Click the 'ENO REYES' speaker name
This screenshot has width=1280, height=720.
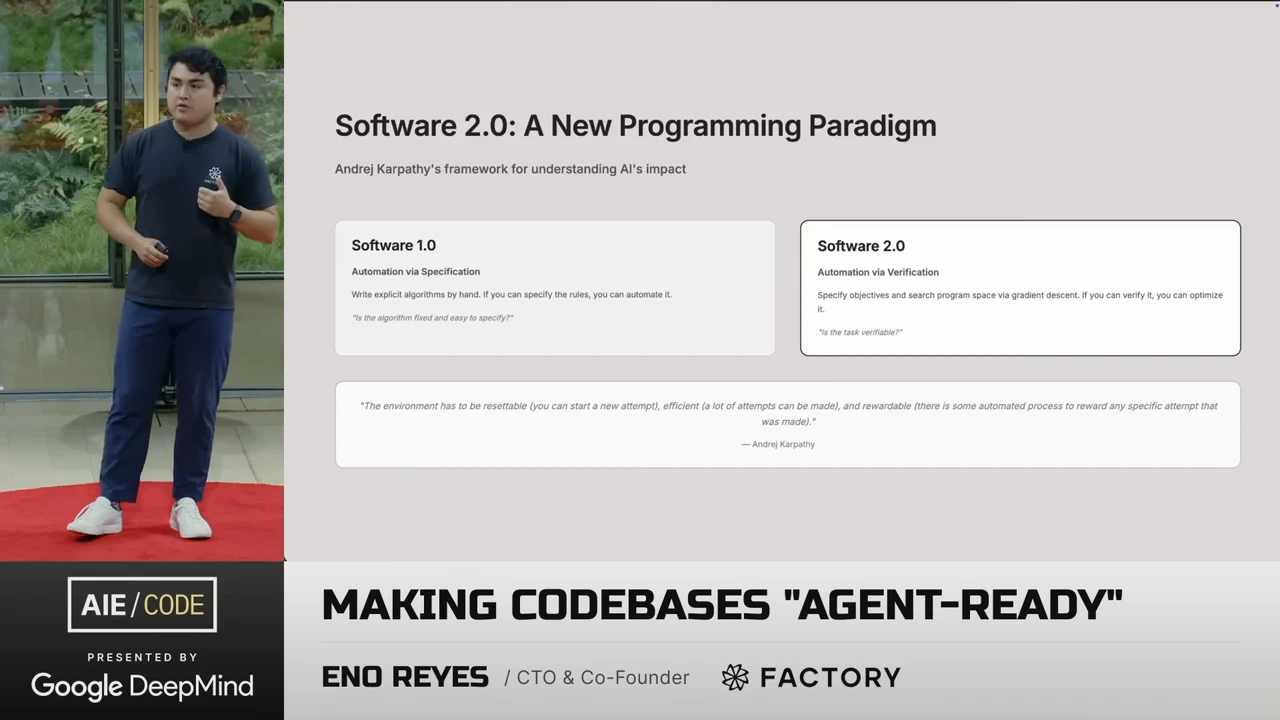click(x=405, y=677)
